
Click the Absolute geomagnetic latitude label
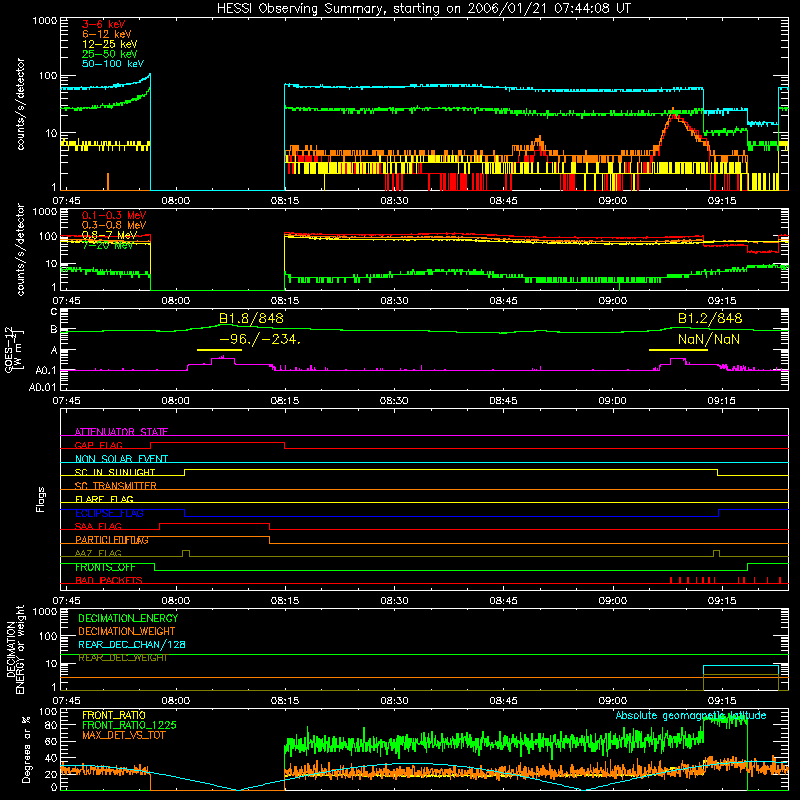[x=691, y=715]
